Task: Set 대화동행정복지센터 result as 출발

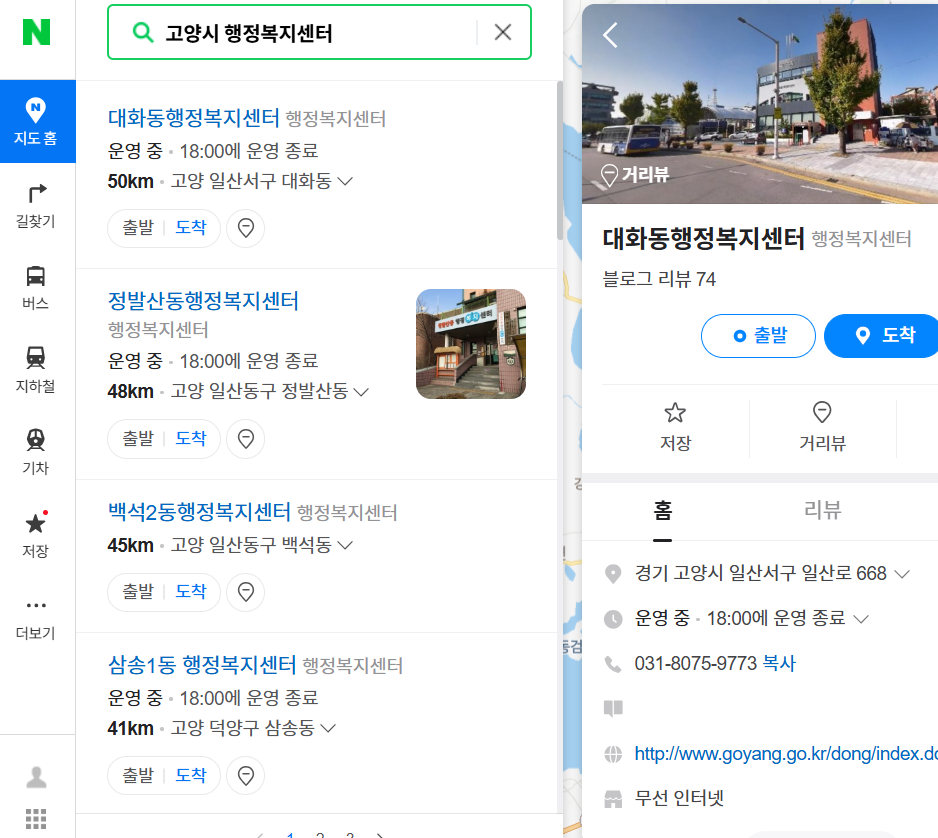Action: pos(138,228)
